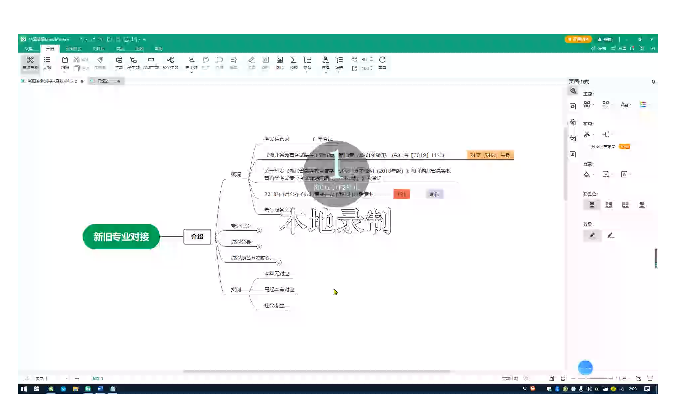
Task: Click the Format Painter tool
Action: click(x=99, y=62)
